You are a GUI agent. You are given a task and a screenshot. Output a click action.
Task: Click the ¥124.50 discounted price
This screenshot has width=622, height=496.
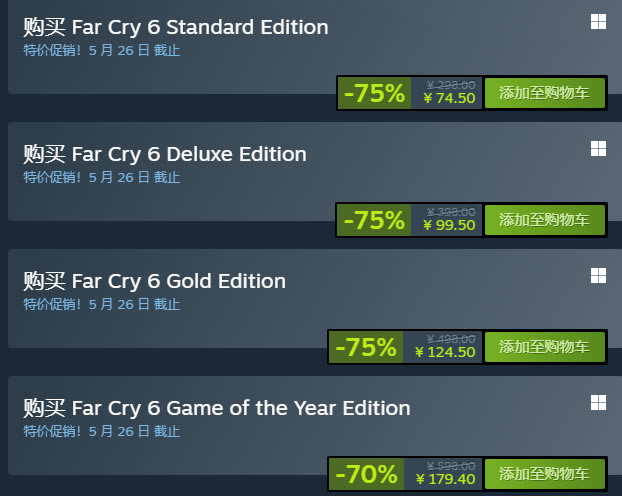click(445, 352)
